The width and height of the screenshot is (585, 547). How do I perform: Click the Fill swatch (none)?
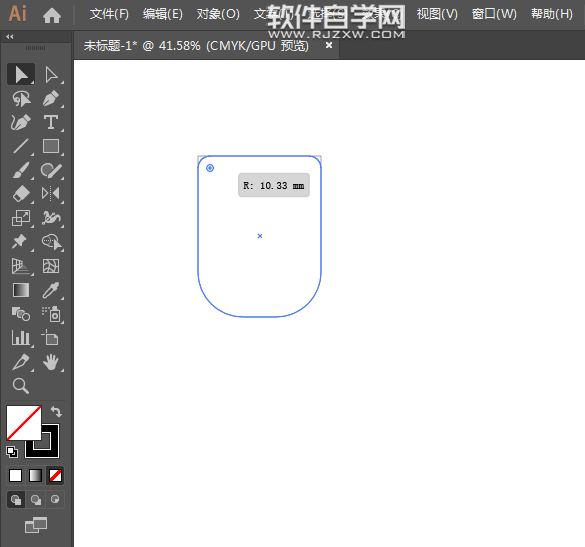pos(24,423)
